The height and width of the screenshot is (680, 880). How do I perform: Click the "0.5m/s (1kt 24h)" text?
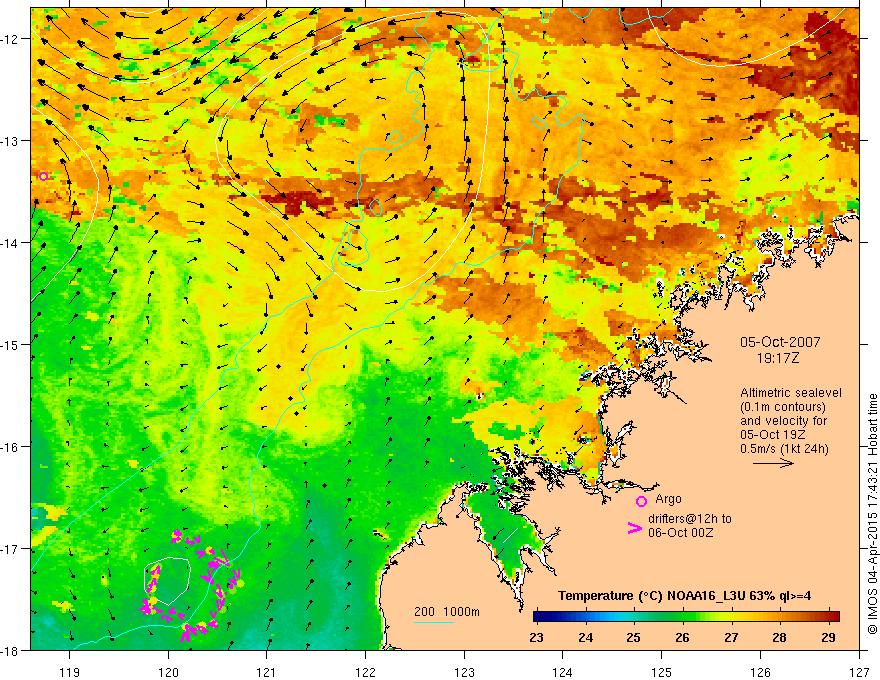pos(784,449)
